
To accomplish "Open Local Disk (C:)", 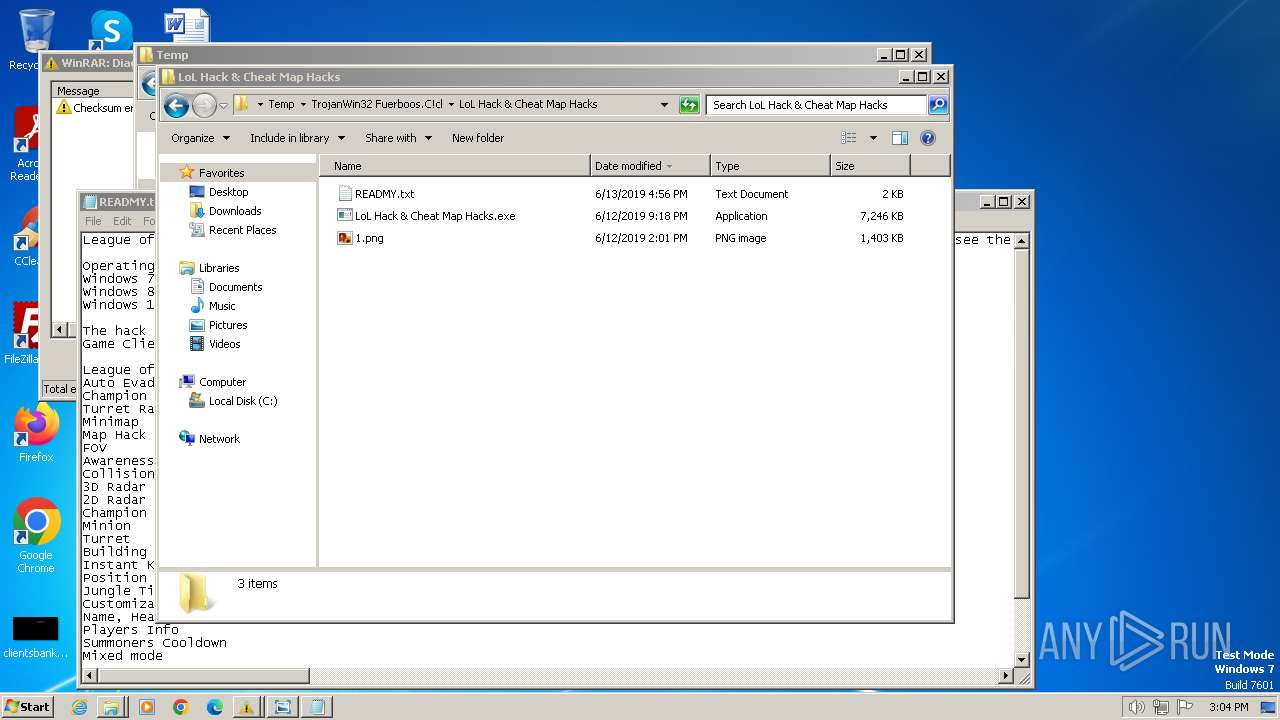I will tap(243, 401).
